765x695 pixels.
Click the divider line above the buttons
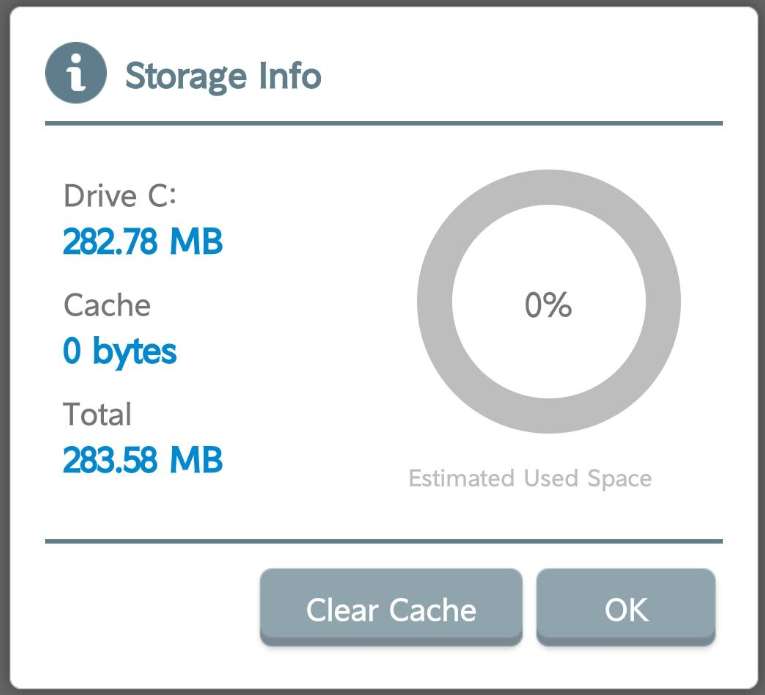[x=383, y=541]
